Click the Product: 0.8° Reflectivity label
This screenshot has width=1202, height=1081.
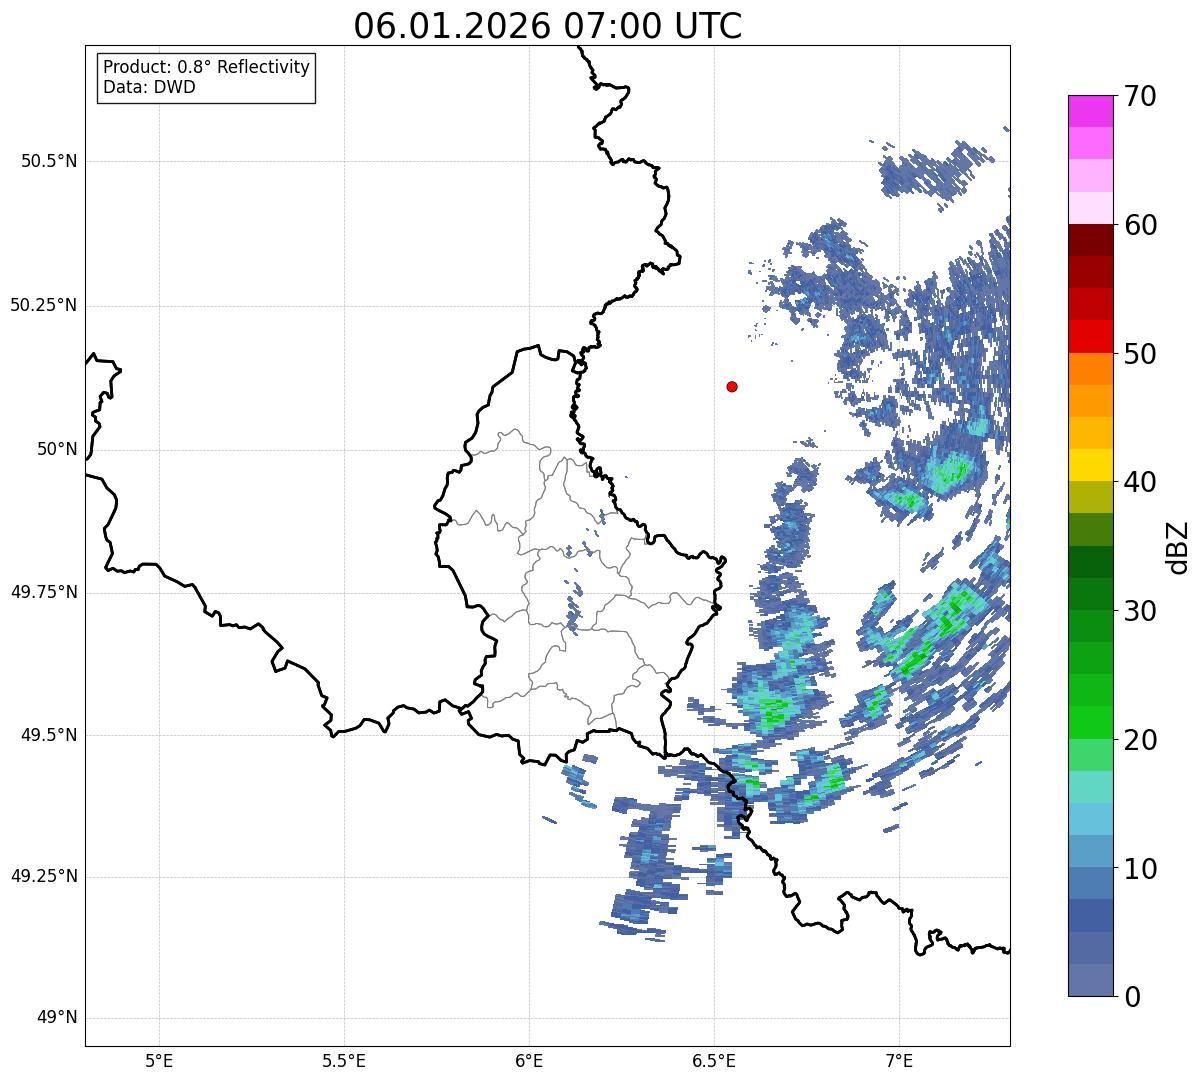pyautogui.click(x=207, y=67)
